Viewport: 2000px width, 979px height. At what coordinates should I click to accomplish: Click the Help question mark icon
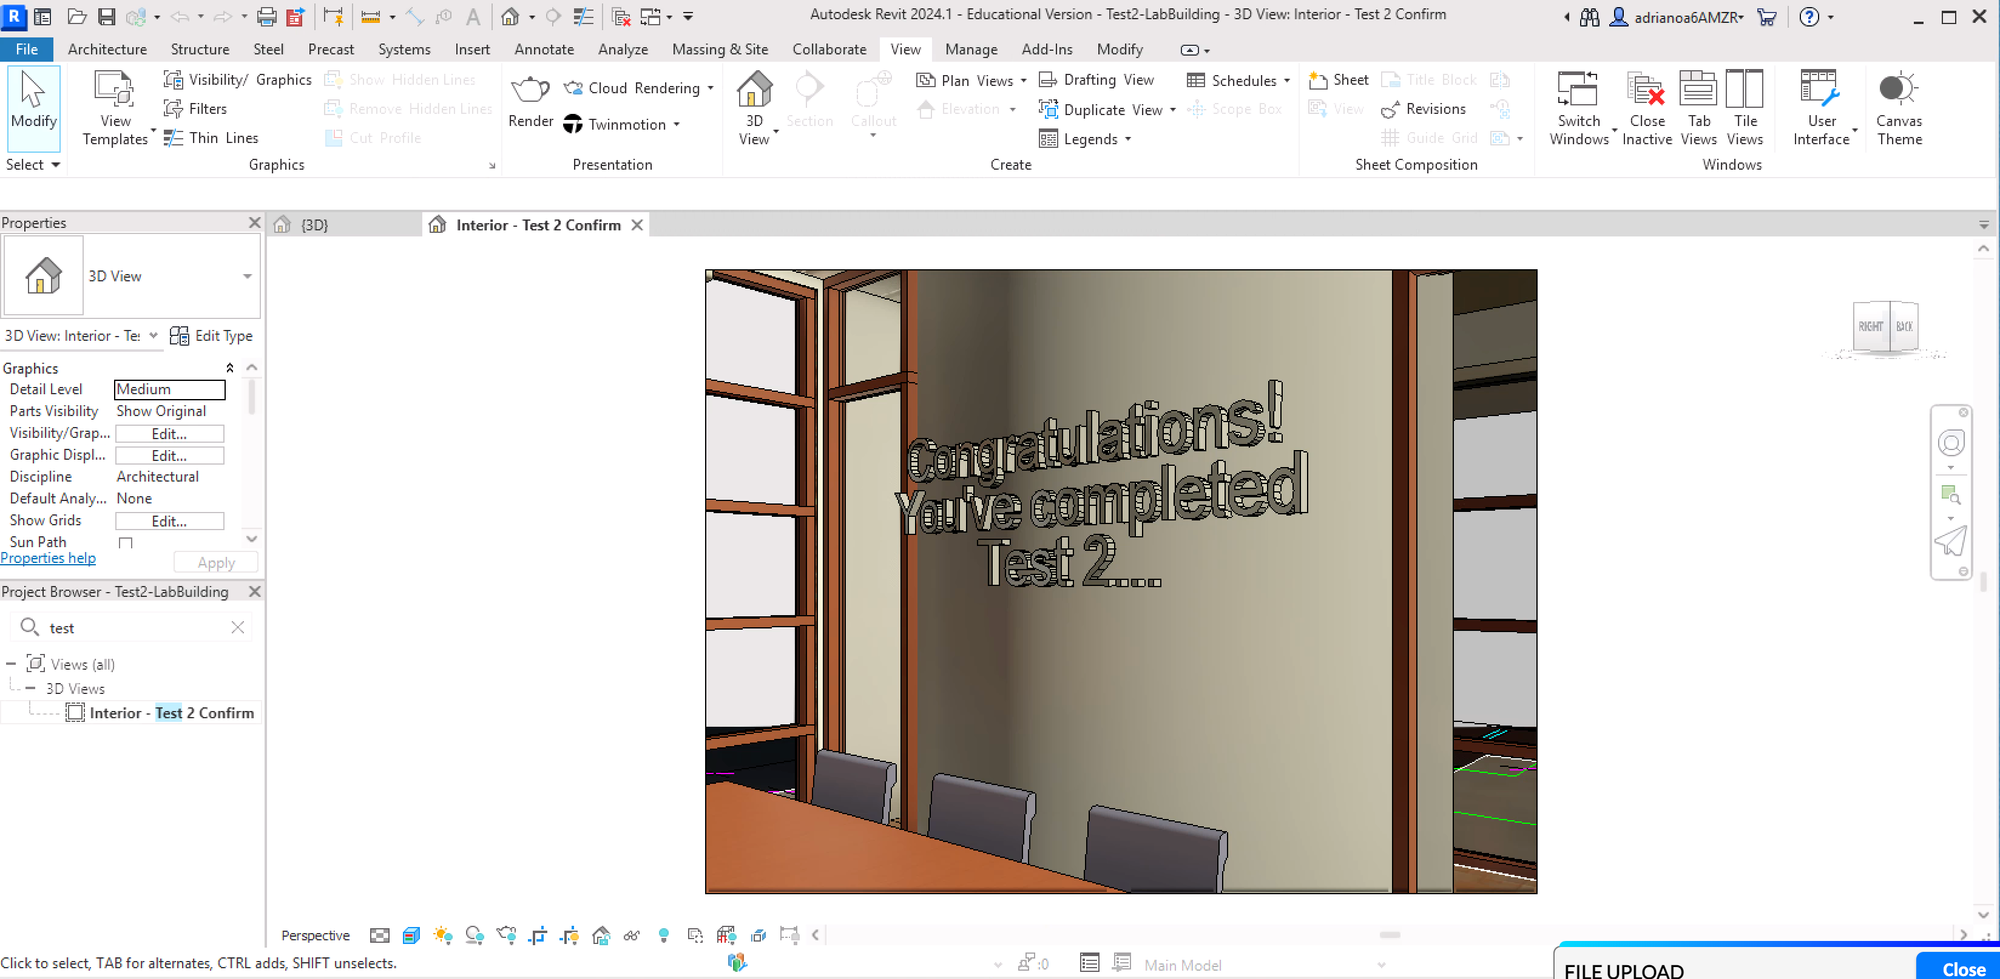coord(1809,17)
